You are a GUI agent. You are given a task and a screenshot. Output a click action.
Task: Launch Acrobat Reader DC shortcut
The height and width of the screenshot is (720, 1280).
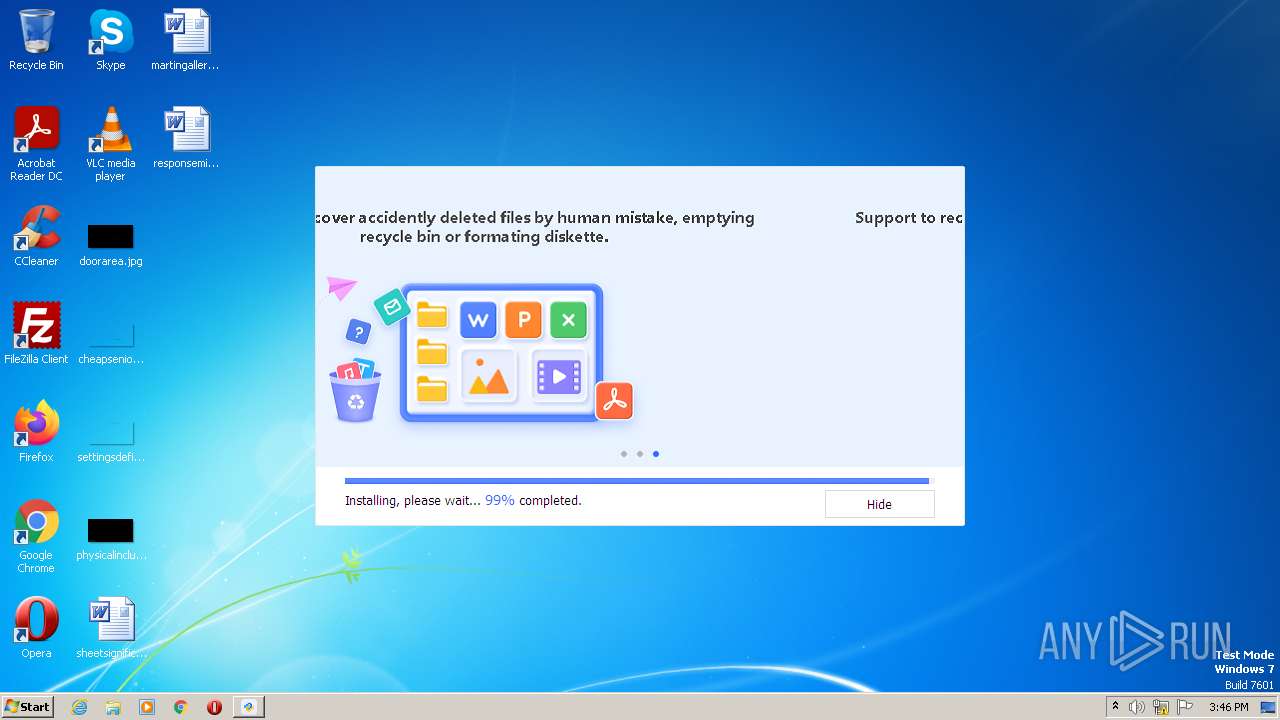36,144
